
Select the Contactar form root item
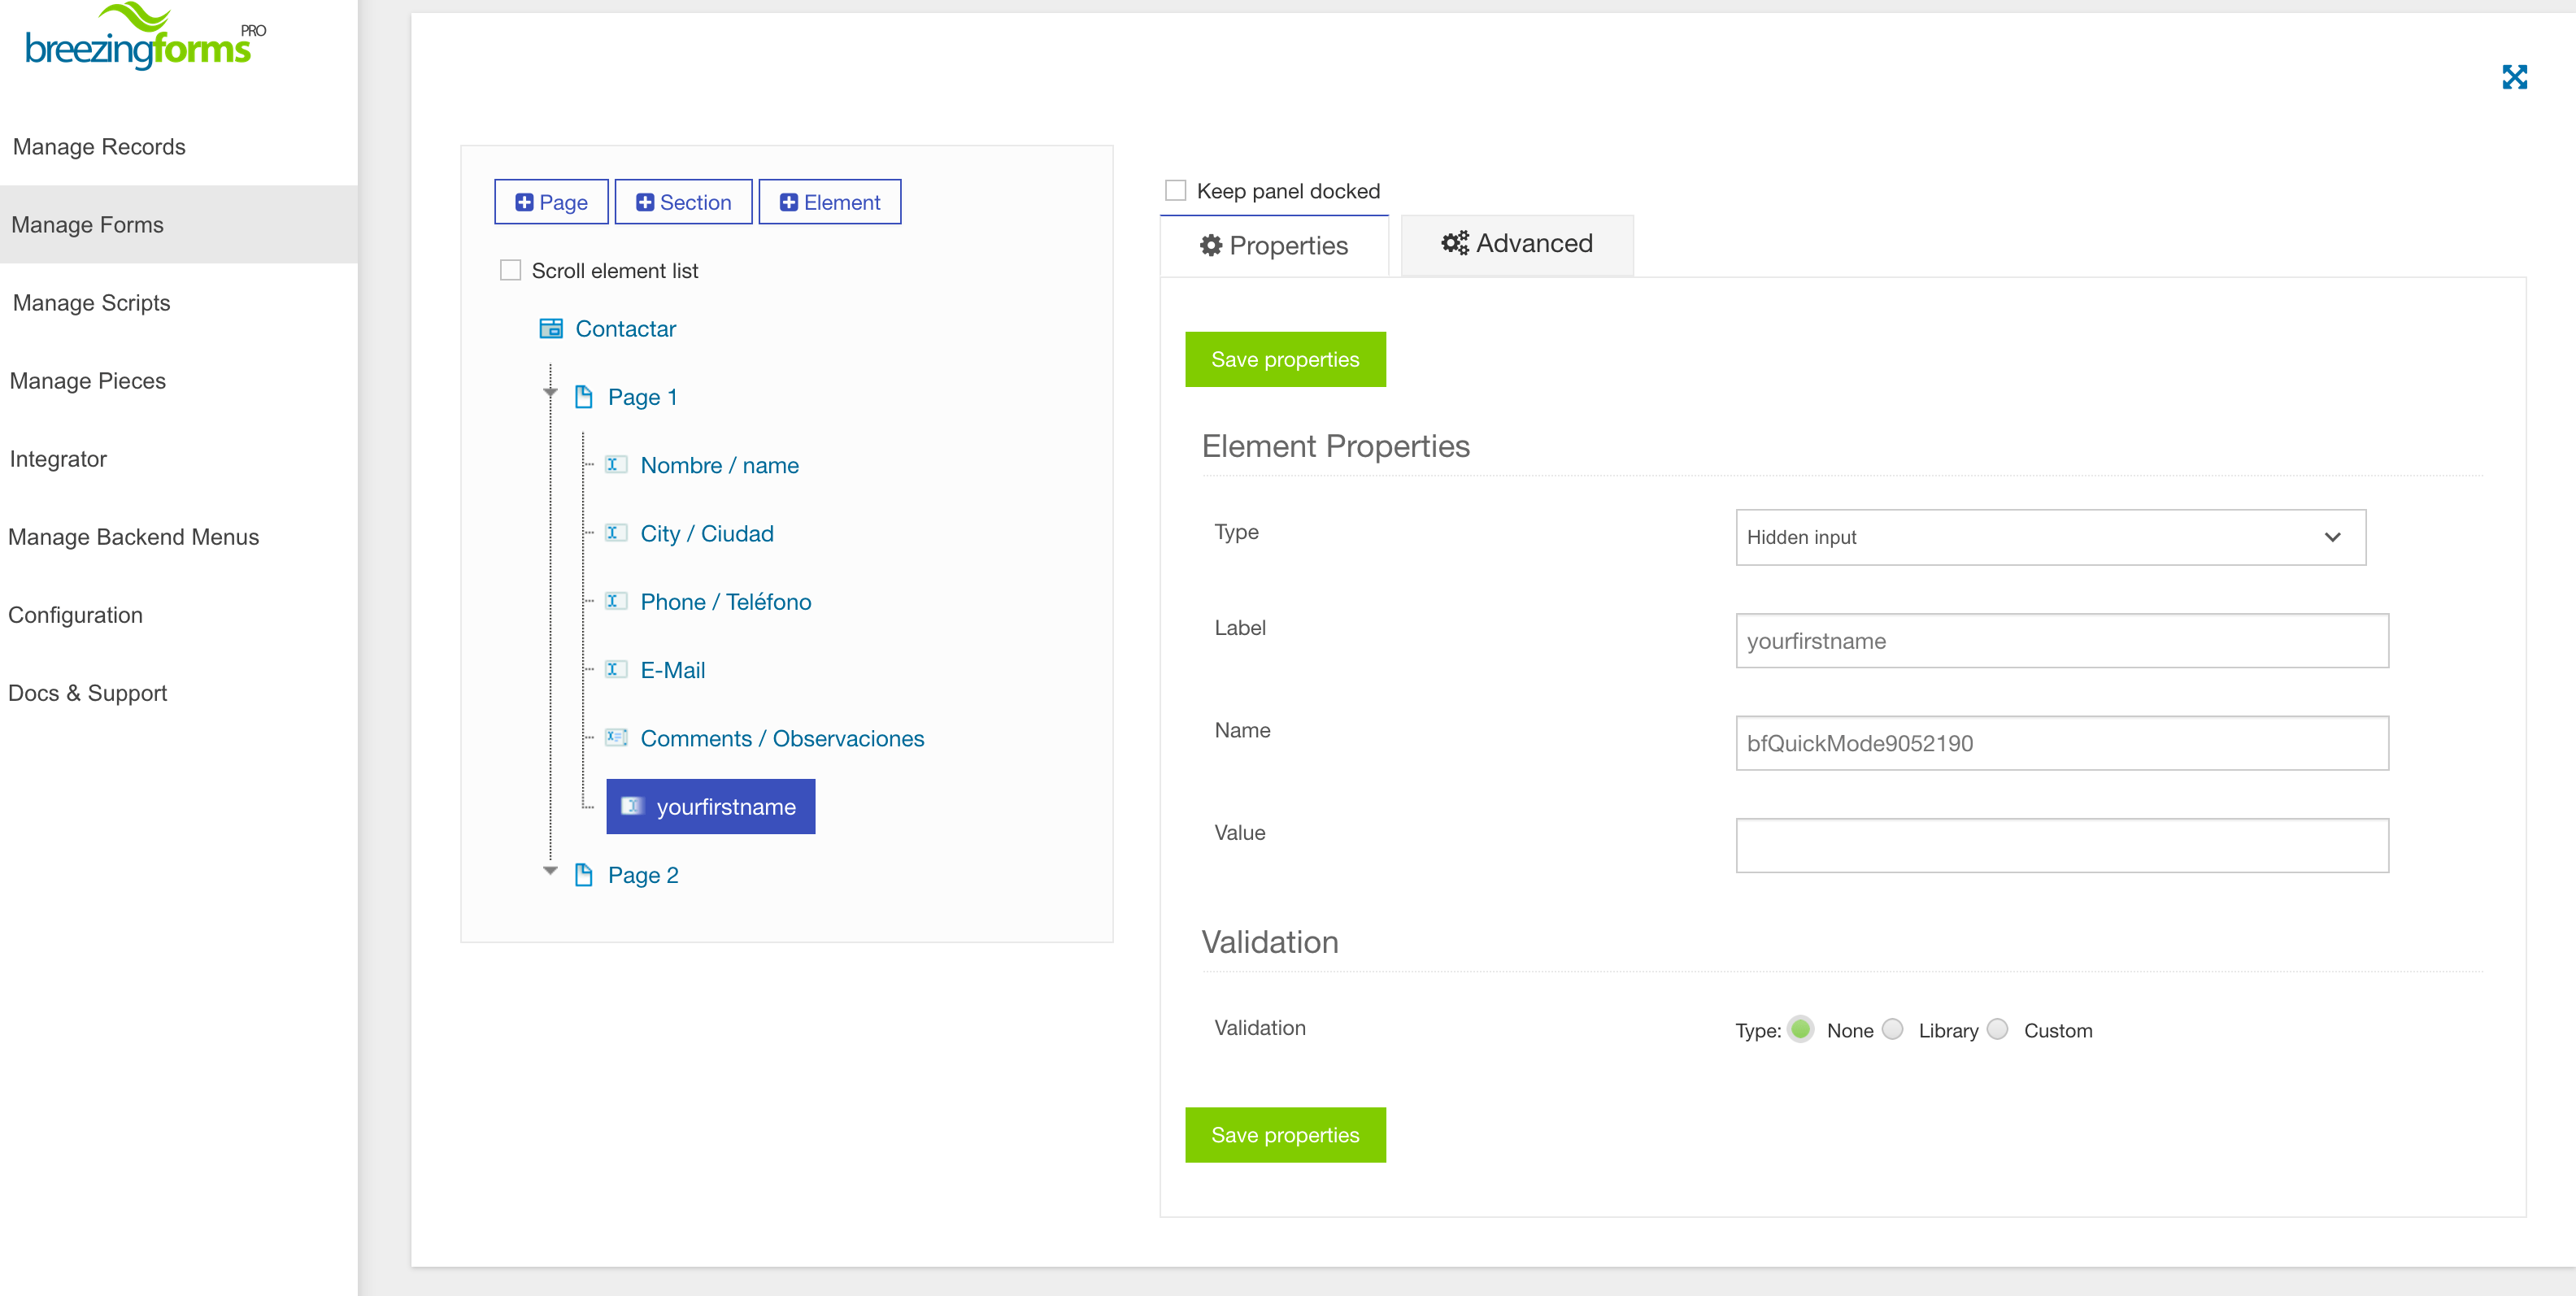(x=626, y=329)
